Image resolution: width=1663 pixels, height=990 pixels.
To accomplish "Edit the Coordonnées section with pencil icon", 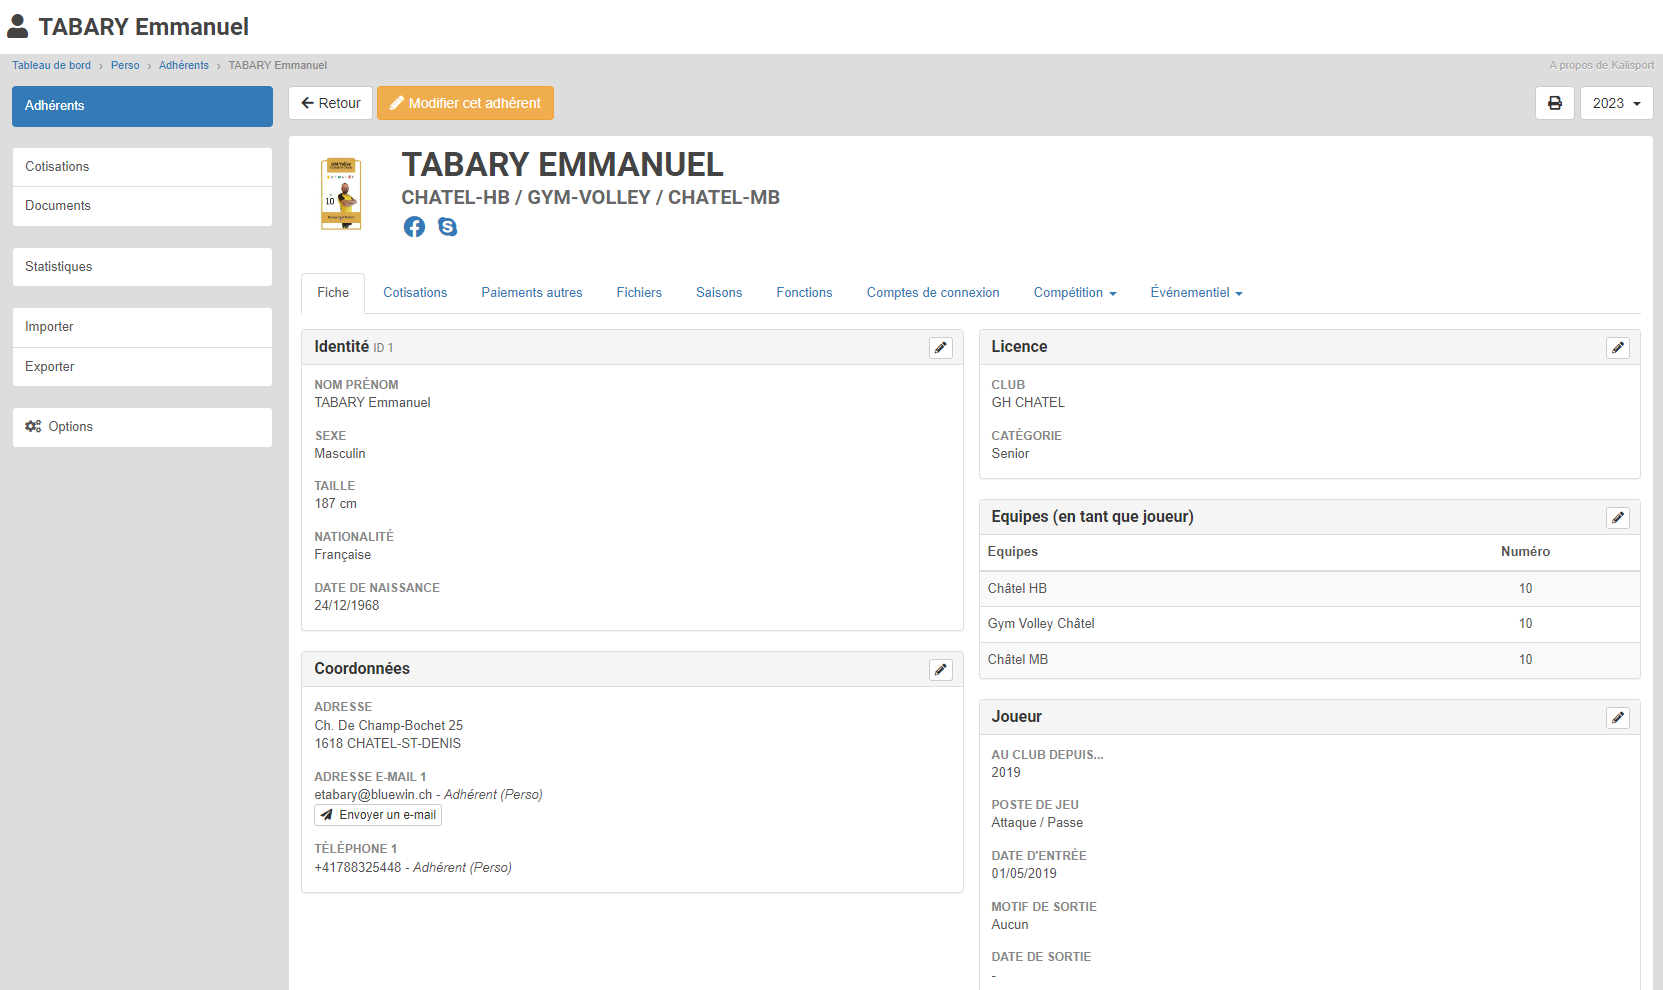I will [x=940, y=670].
